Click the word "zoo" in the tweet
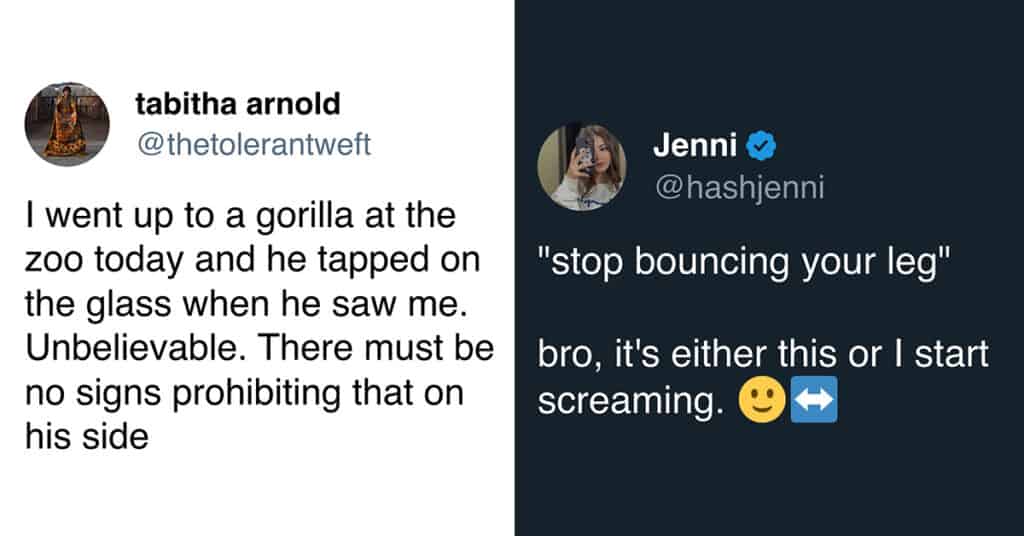 pos(52,259)
